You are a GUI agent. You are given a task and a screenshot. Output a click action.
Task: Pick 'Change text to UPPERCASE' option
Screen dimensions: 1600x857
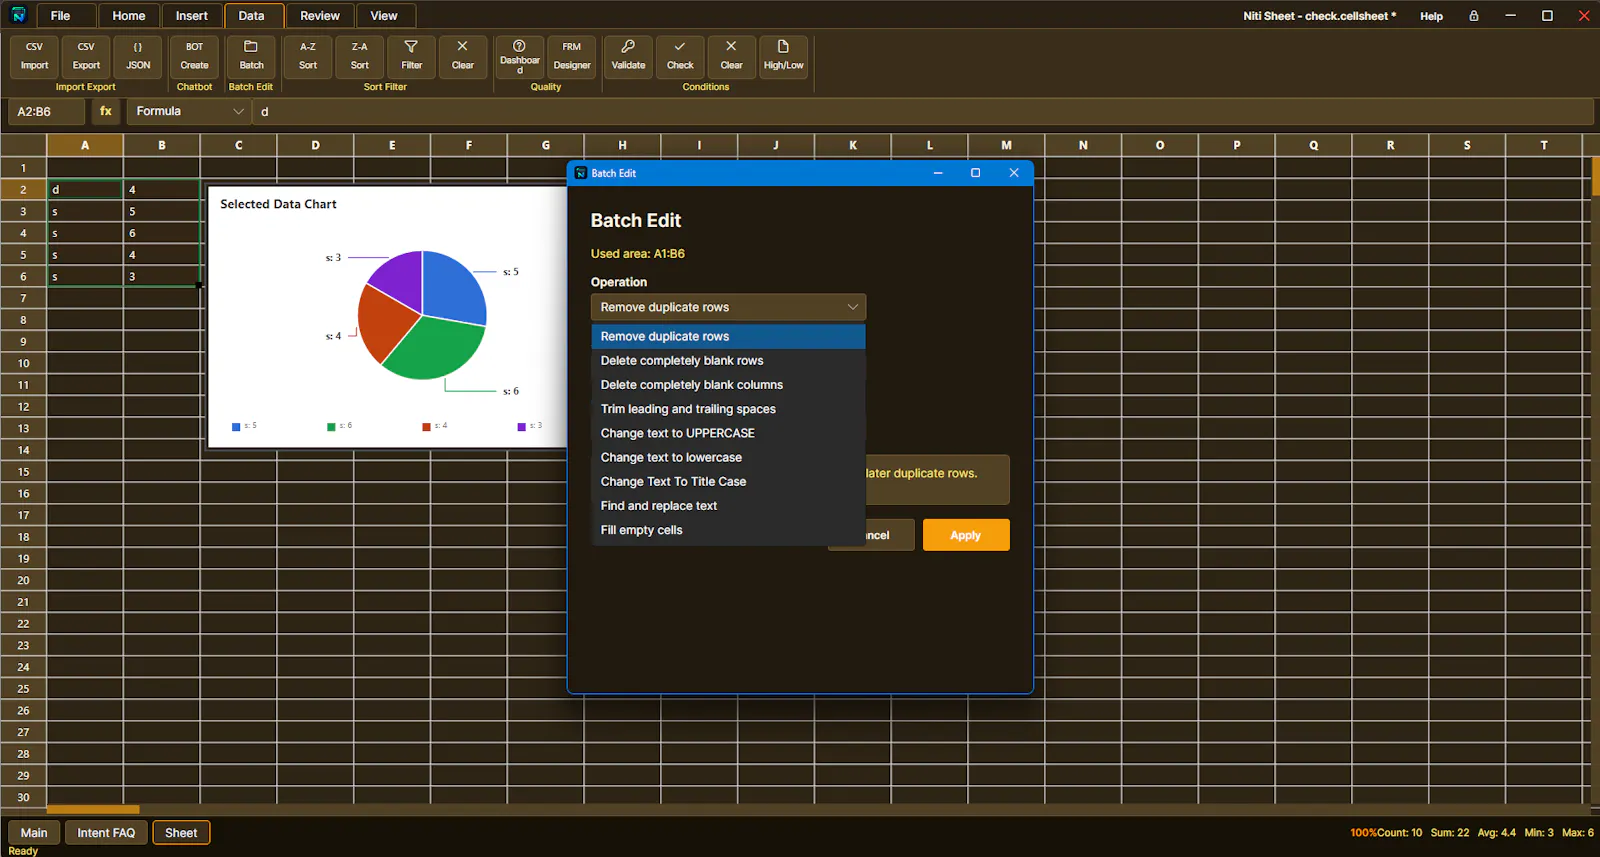(728, 433)
